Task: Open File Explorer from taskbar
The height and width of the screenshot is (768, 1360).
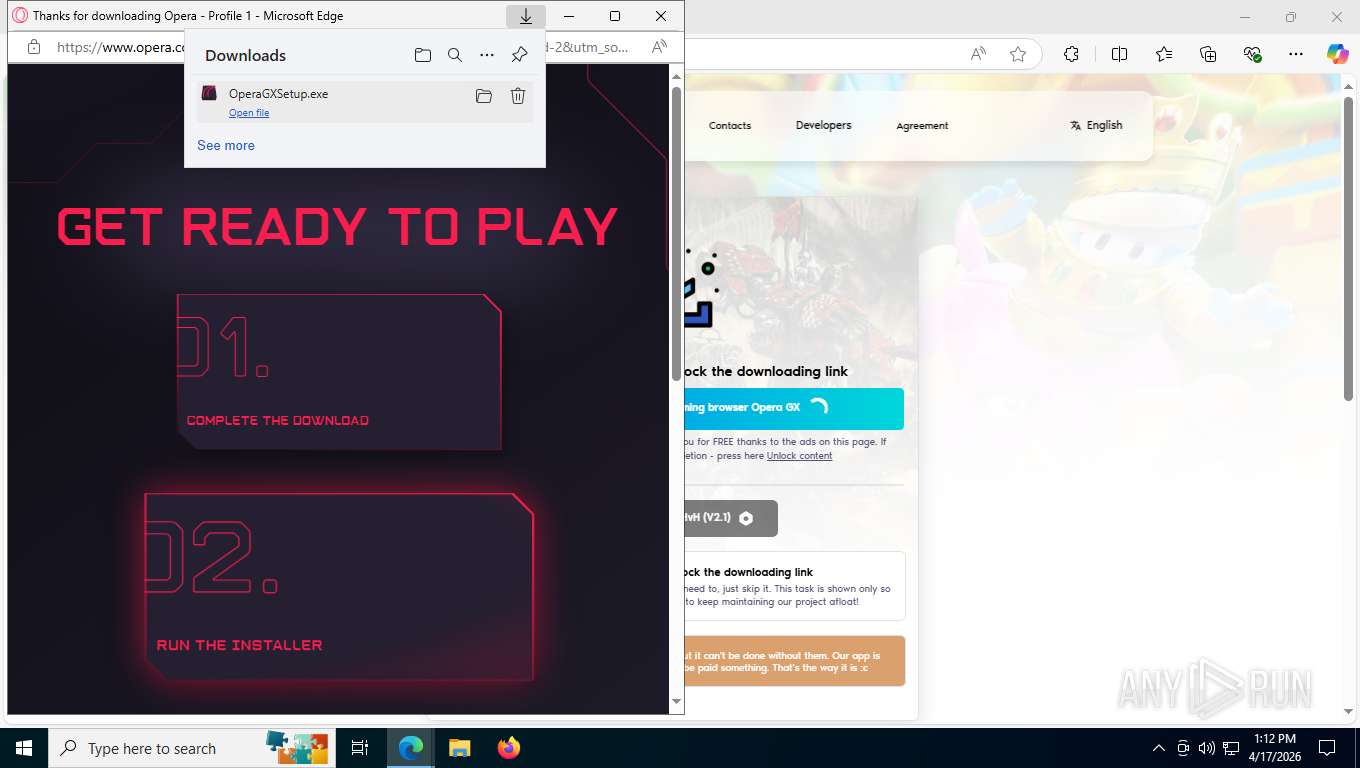Action: (x=460, y=748)
